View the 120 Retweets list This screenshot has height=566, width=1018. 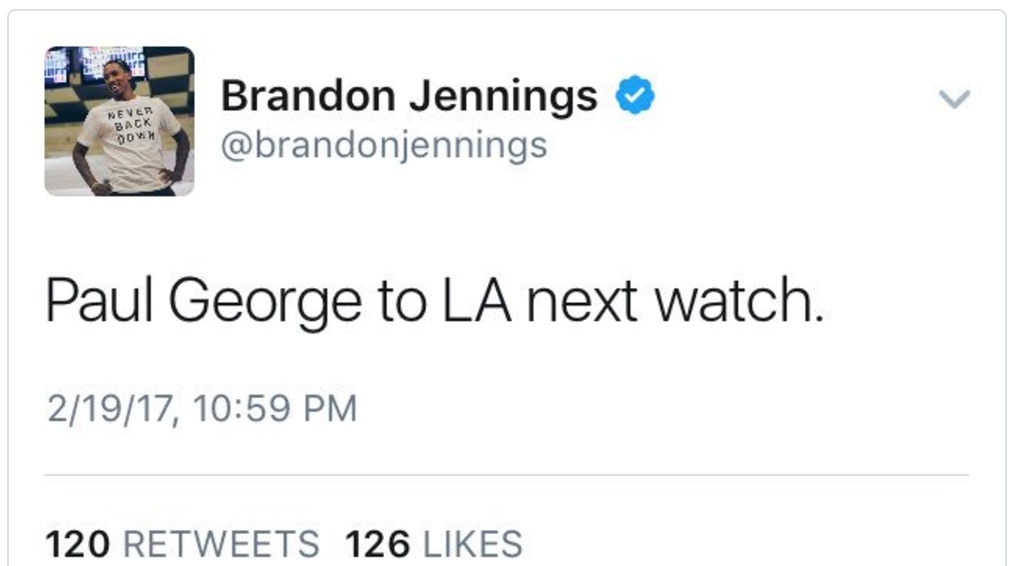(183, 544)
